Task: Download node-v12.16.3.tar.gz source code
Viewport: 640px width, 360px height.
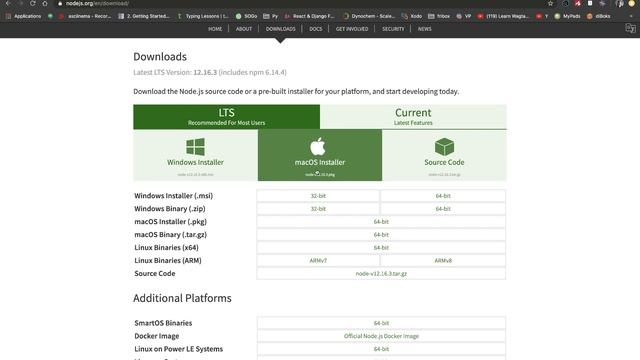Action: [x=381, y=273]
